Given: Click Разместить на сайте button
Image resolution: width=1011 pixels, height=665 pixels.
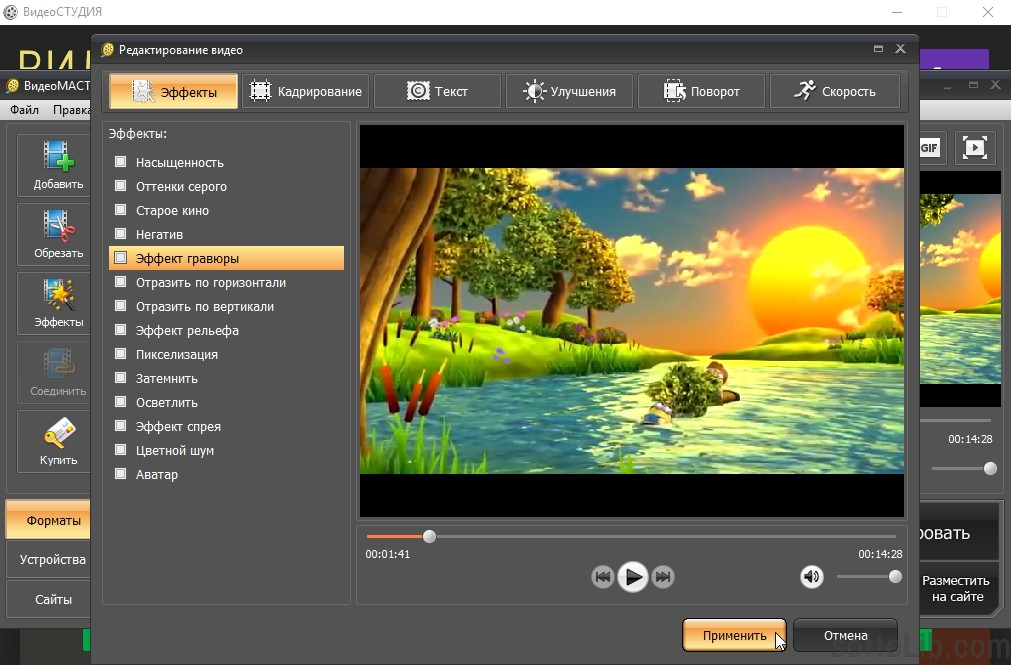Looking at the screenshot, I should pyautogui.click(x=957, y=588).
